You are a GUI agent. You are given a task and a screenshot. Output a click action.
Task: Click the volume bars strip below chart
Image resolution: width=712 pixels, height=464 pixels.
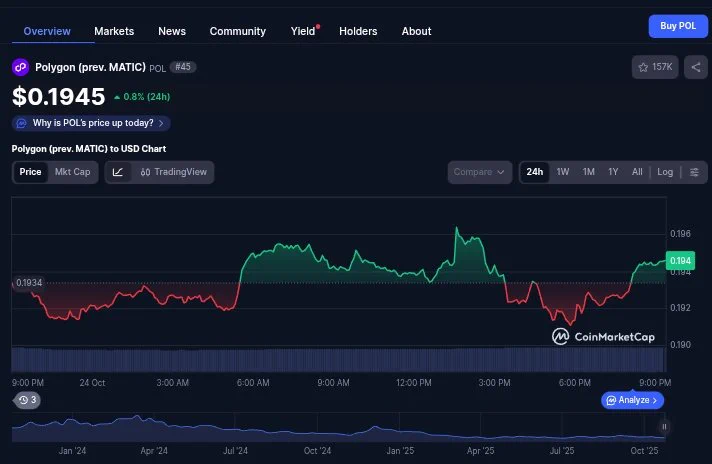point(338,360)
